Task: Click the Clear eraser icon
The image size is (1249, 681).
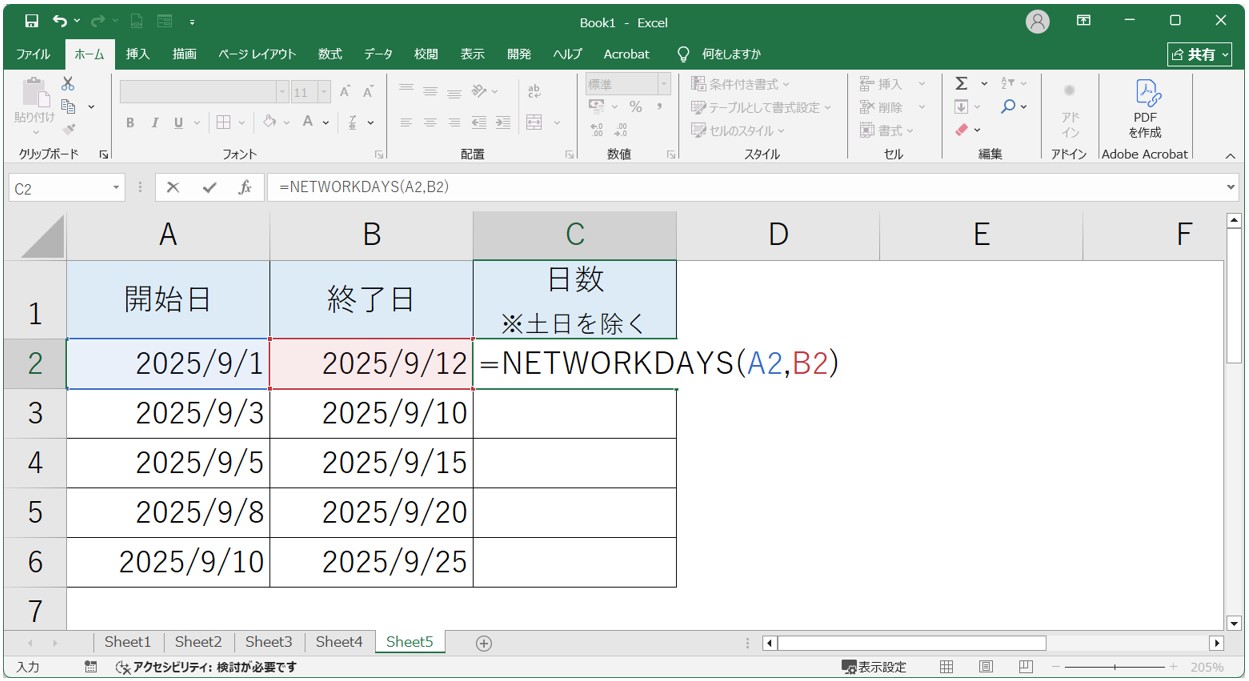Action: [961, 130]
